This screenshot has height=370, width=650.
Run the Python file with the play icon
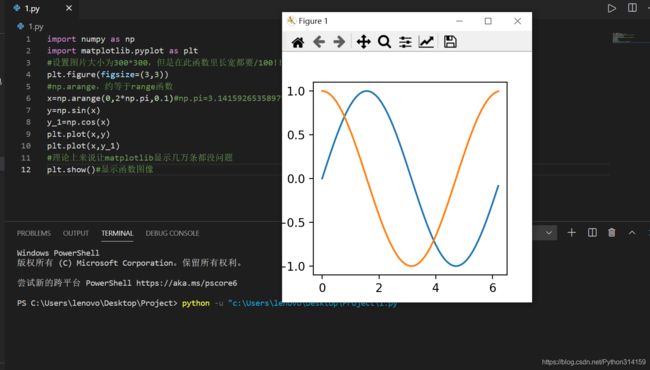coord(611,8)
